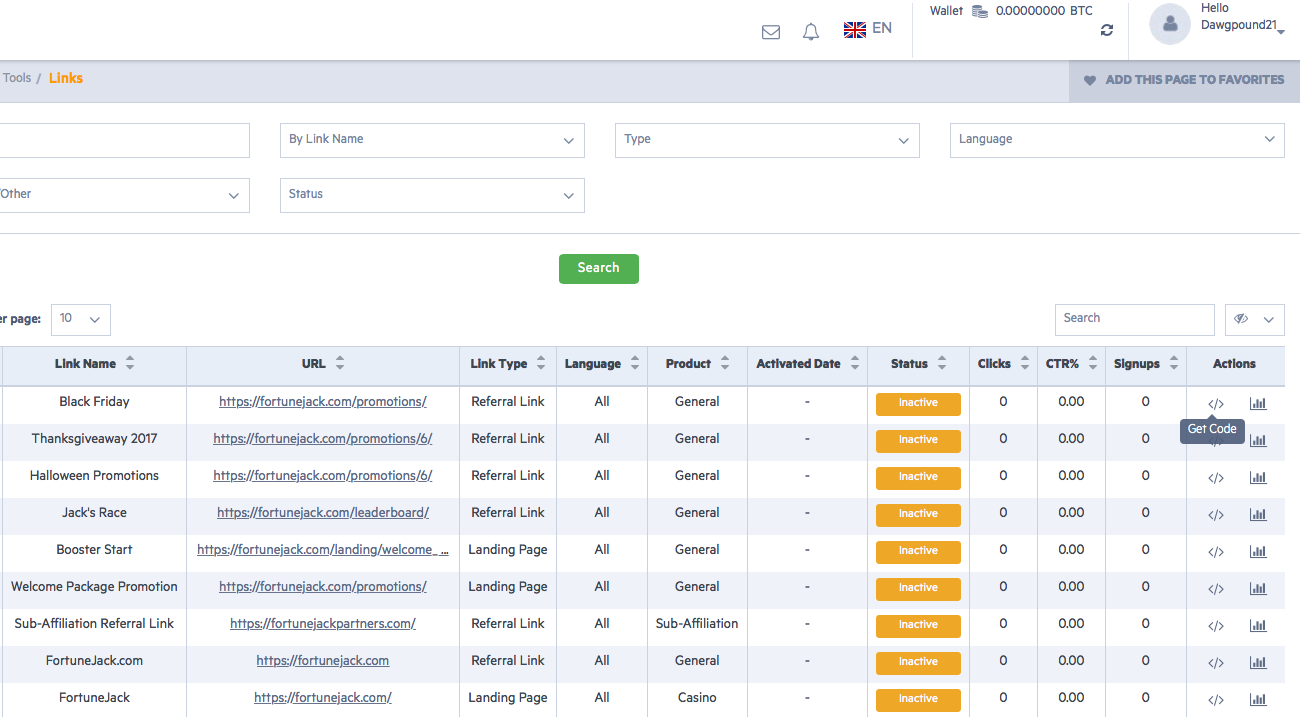
Task: Open the Booster Start landing URL
Action: pyautogui.click(x=323, y=550)
